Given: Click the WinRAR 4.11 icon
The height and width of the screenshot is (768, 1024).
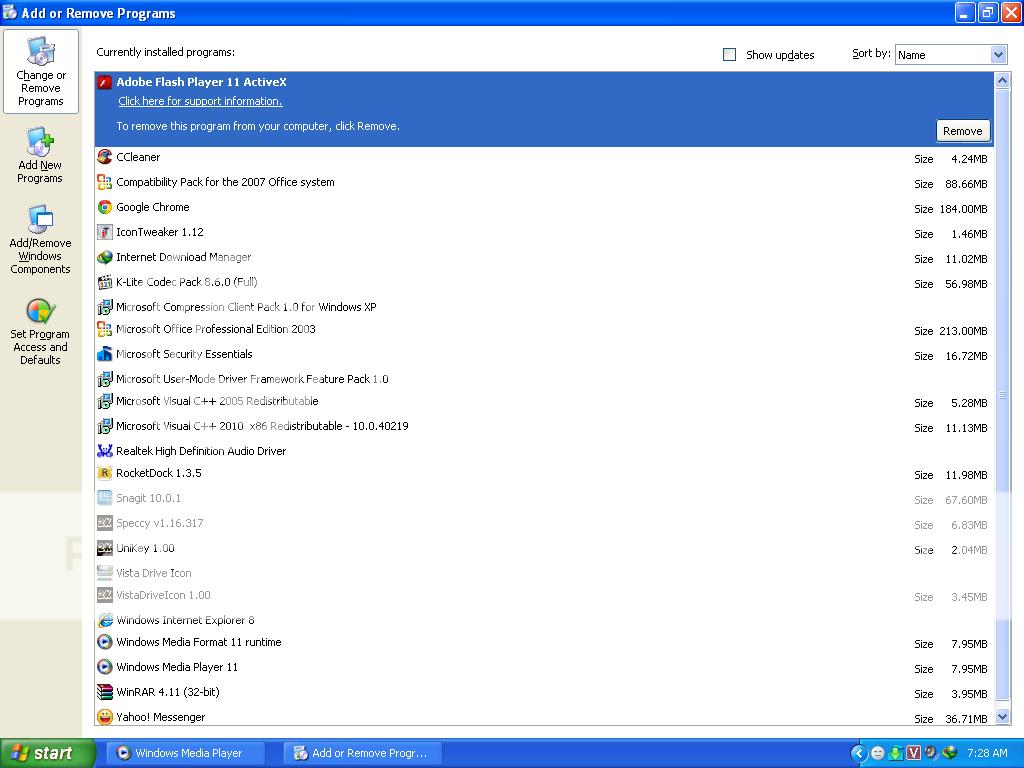Looking at the screenshot, I should (104, 692).
